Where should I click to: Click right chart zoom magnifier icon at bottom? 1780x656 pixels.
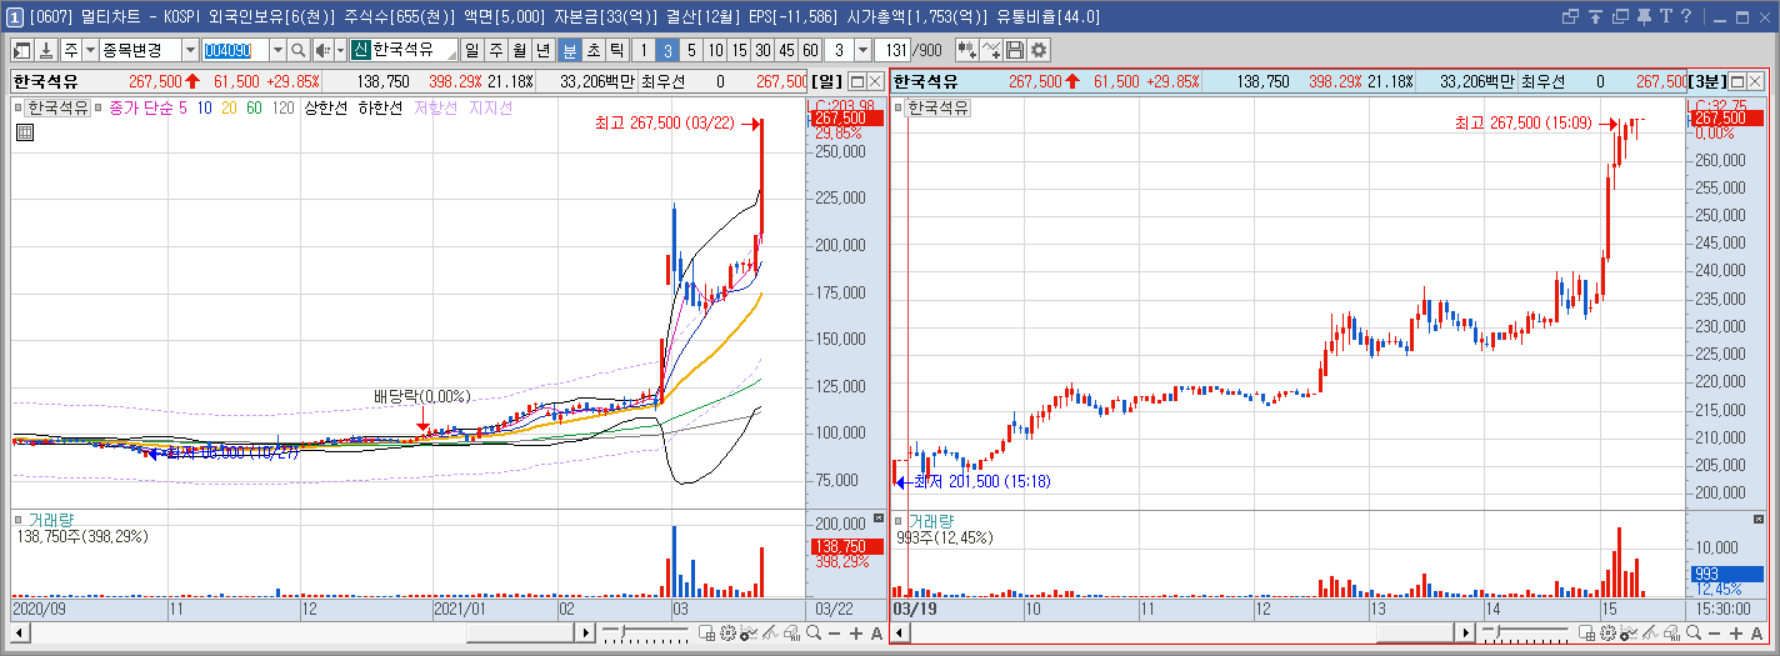click(1693, 633)
